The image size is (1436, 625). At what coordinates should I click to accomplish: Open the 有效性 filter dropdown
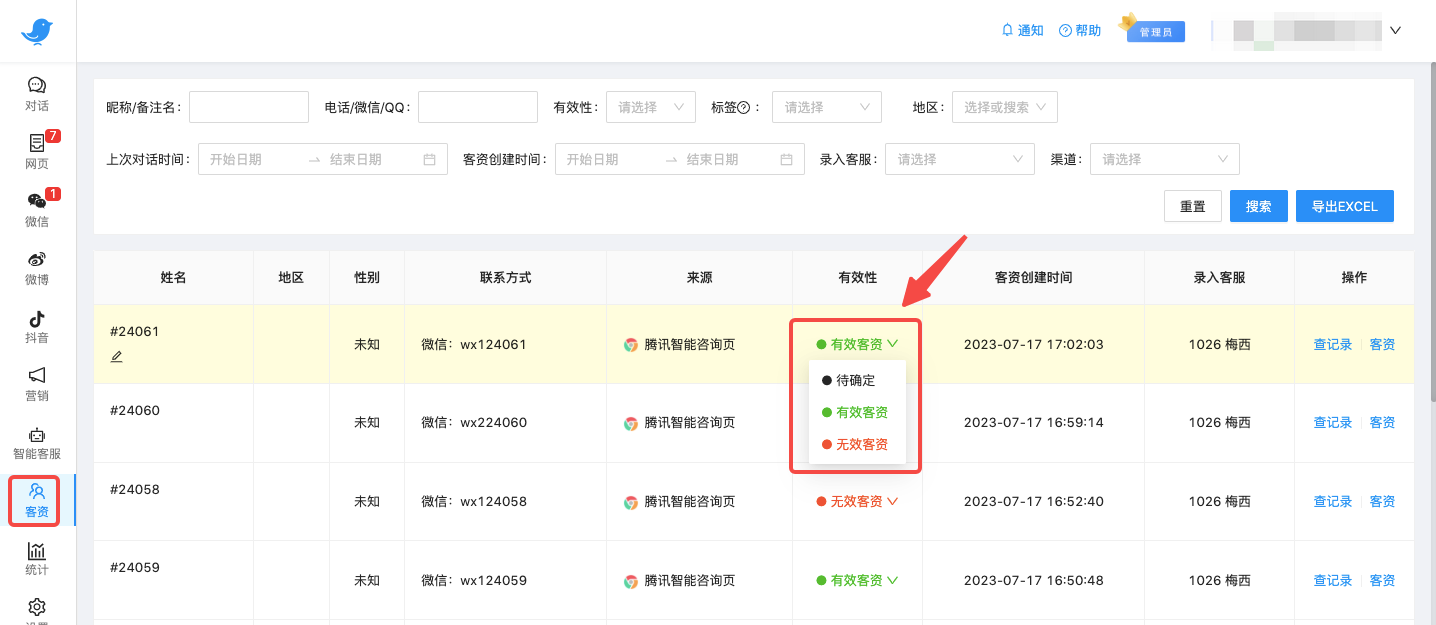650,107
